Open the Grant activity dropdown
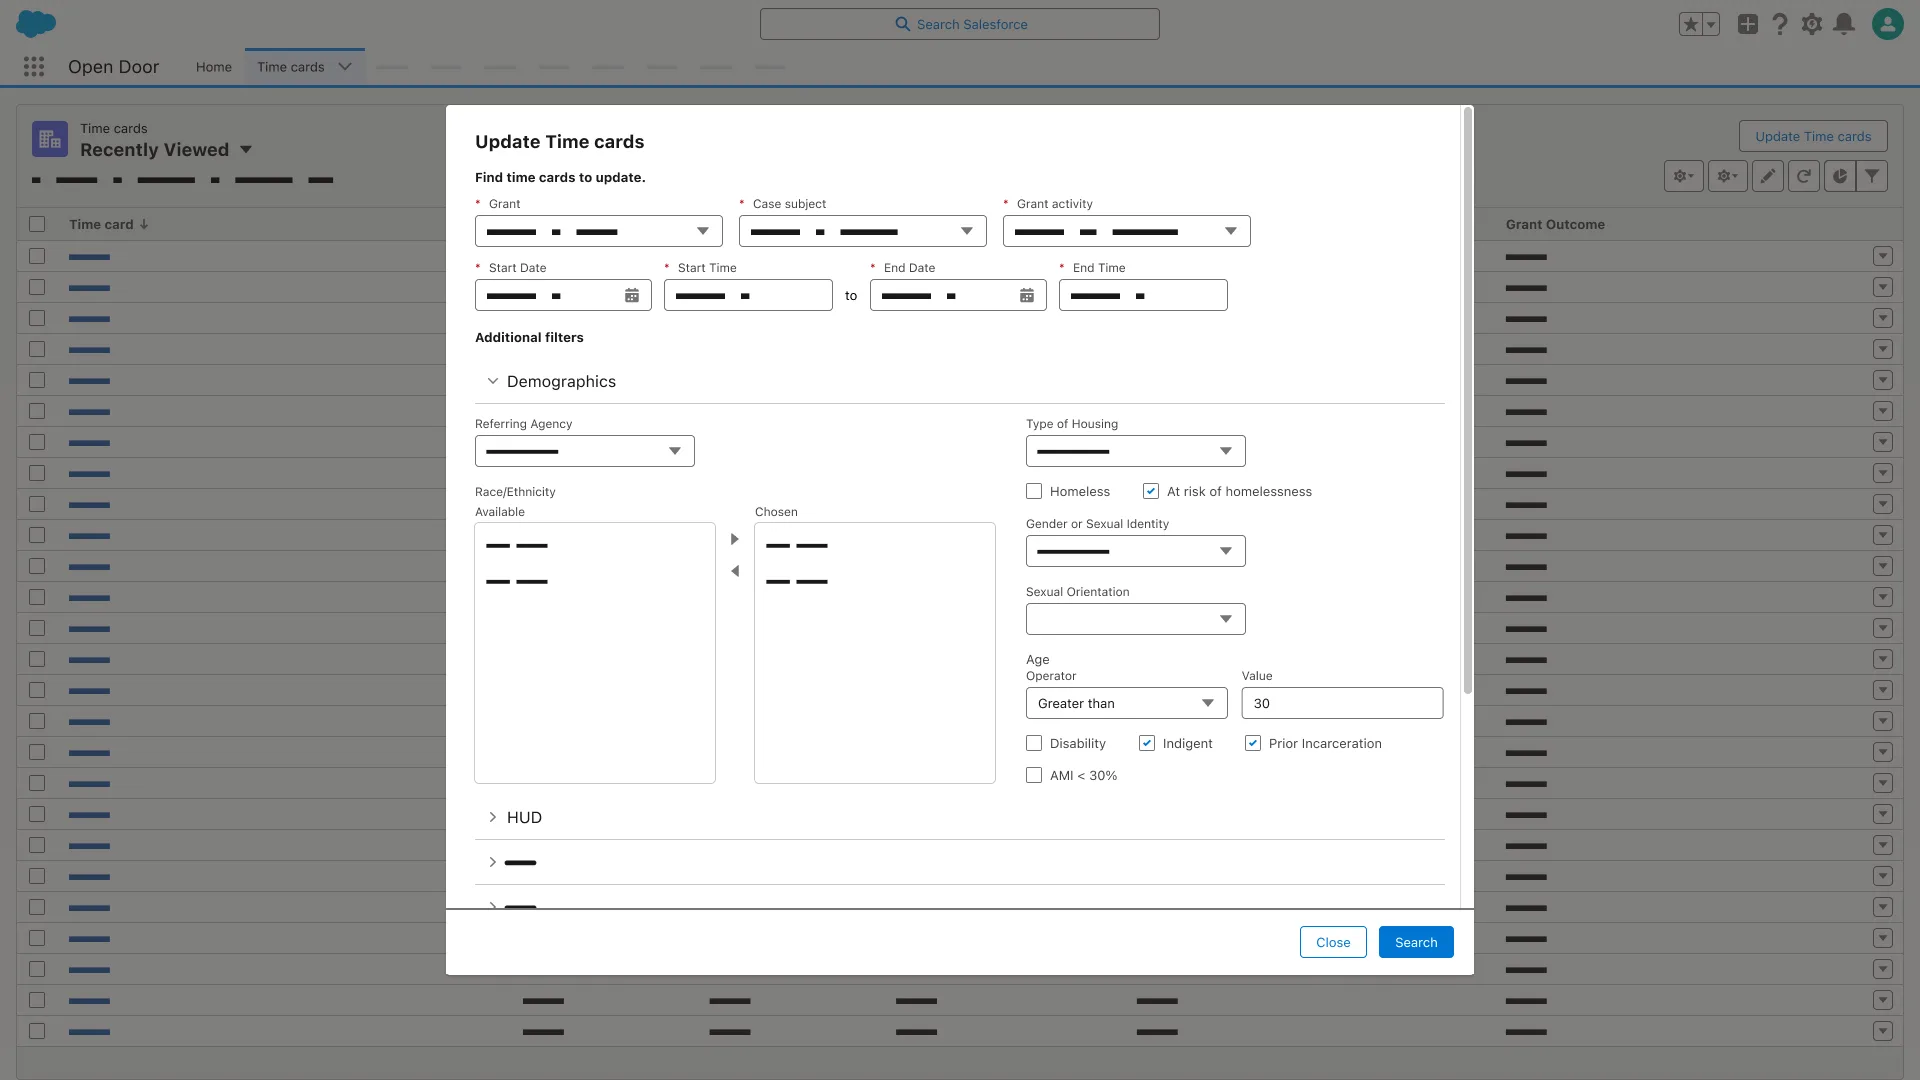1920x1080 pixels. pyautogui.click(x=1126, y=231)
